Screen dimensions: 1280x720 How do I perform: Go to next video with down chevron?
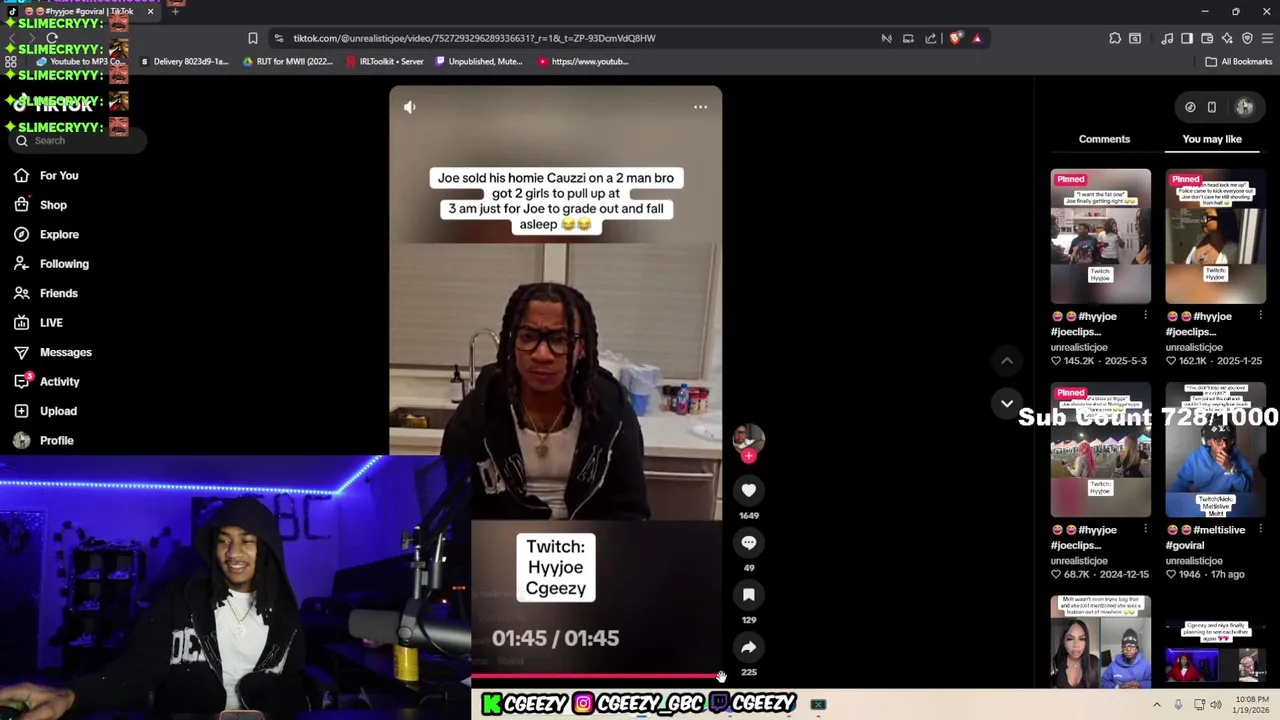click(x=1007, y=403)
